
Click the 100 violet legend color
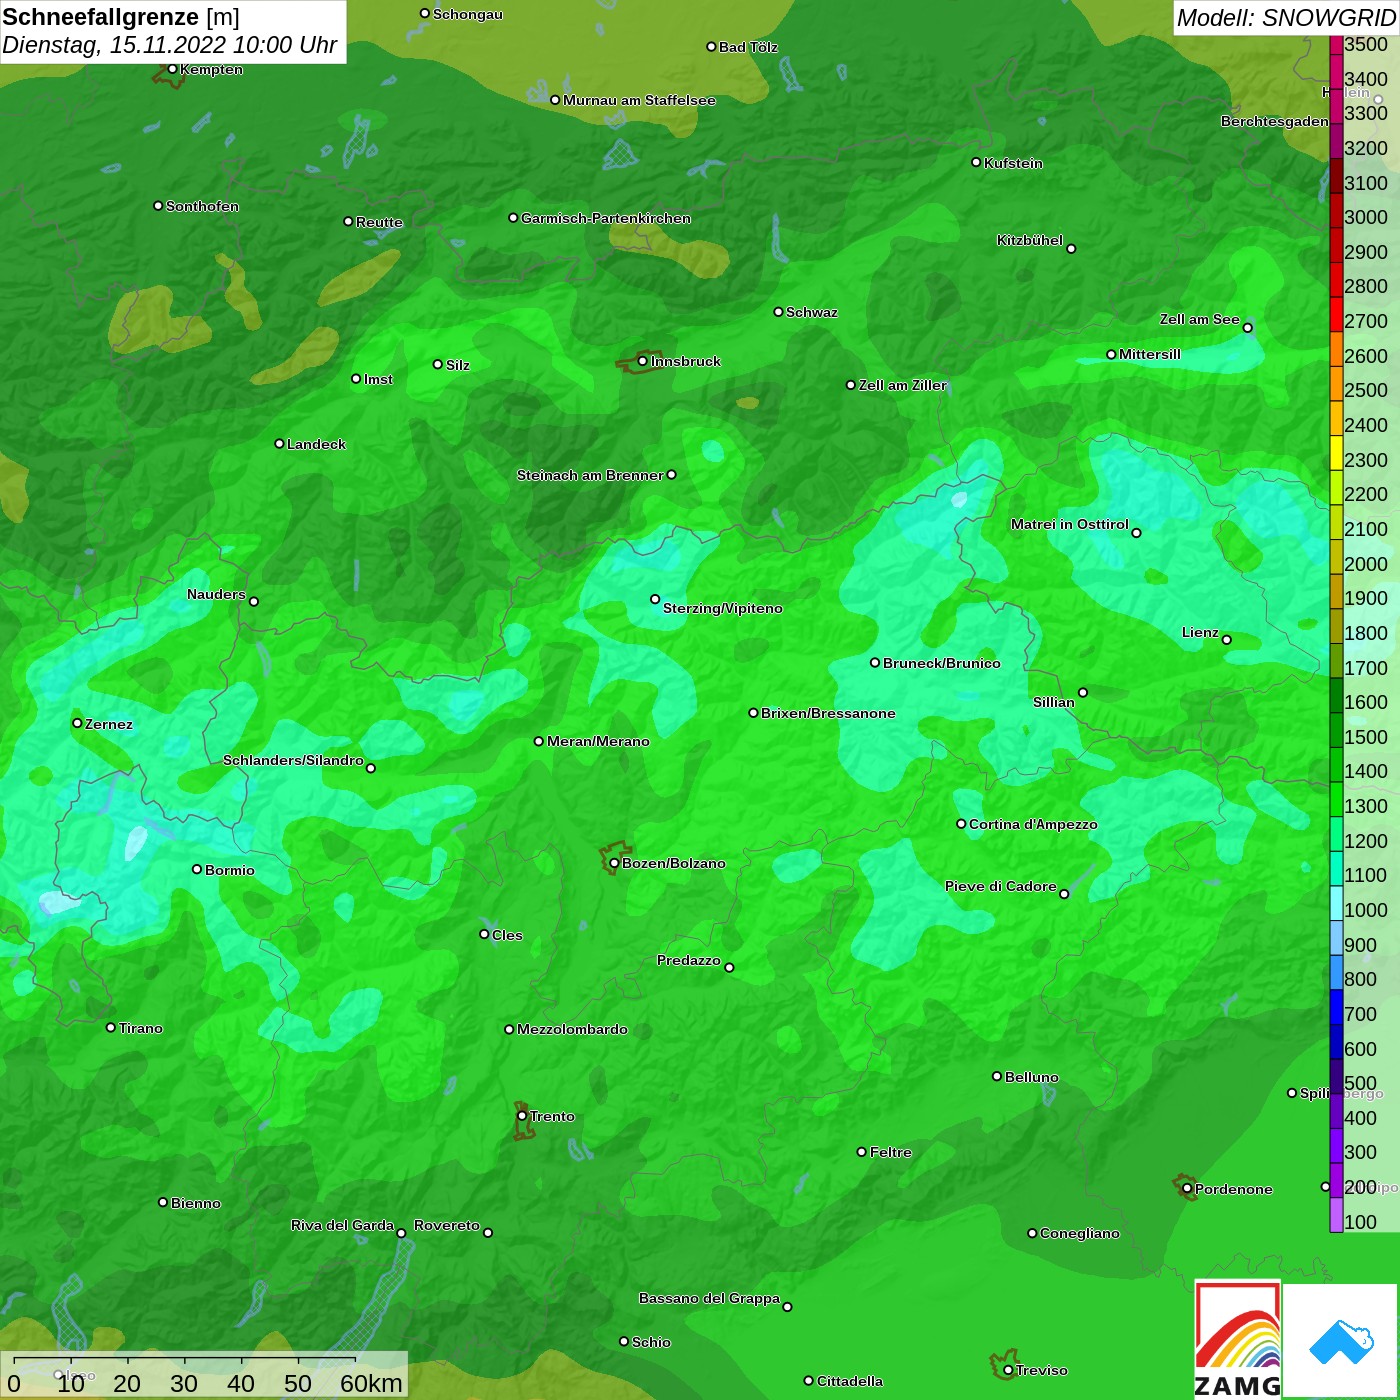tap(1336, 1214)
